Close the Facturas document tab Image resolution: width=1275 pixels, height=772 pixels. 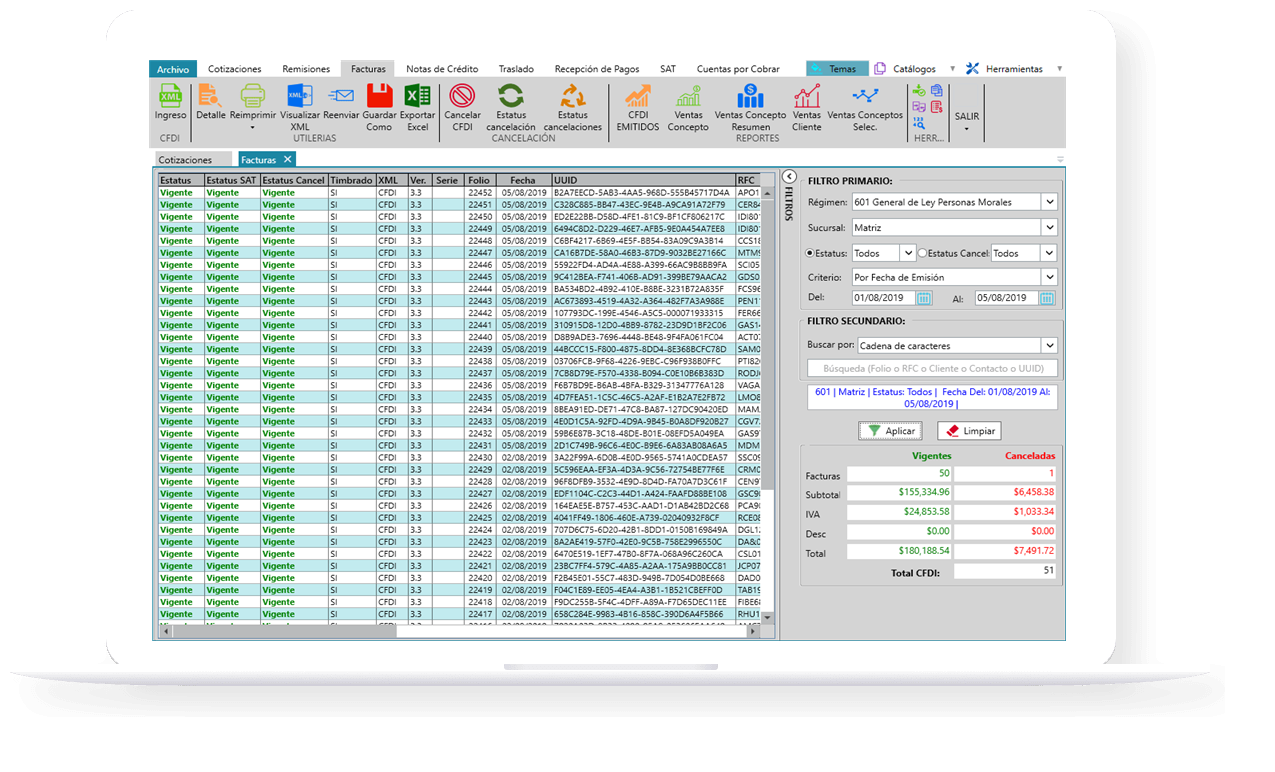(x=287, y=160)
